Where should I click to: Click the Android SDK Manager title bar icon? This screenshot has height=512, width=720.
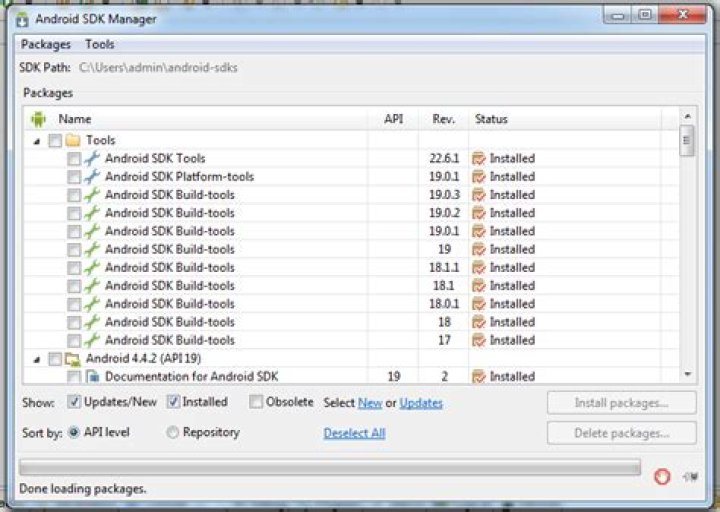22,20
